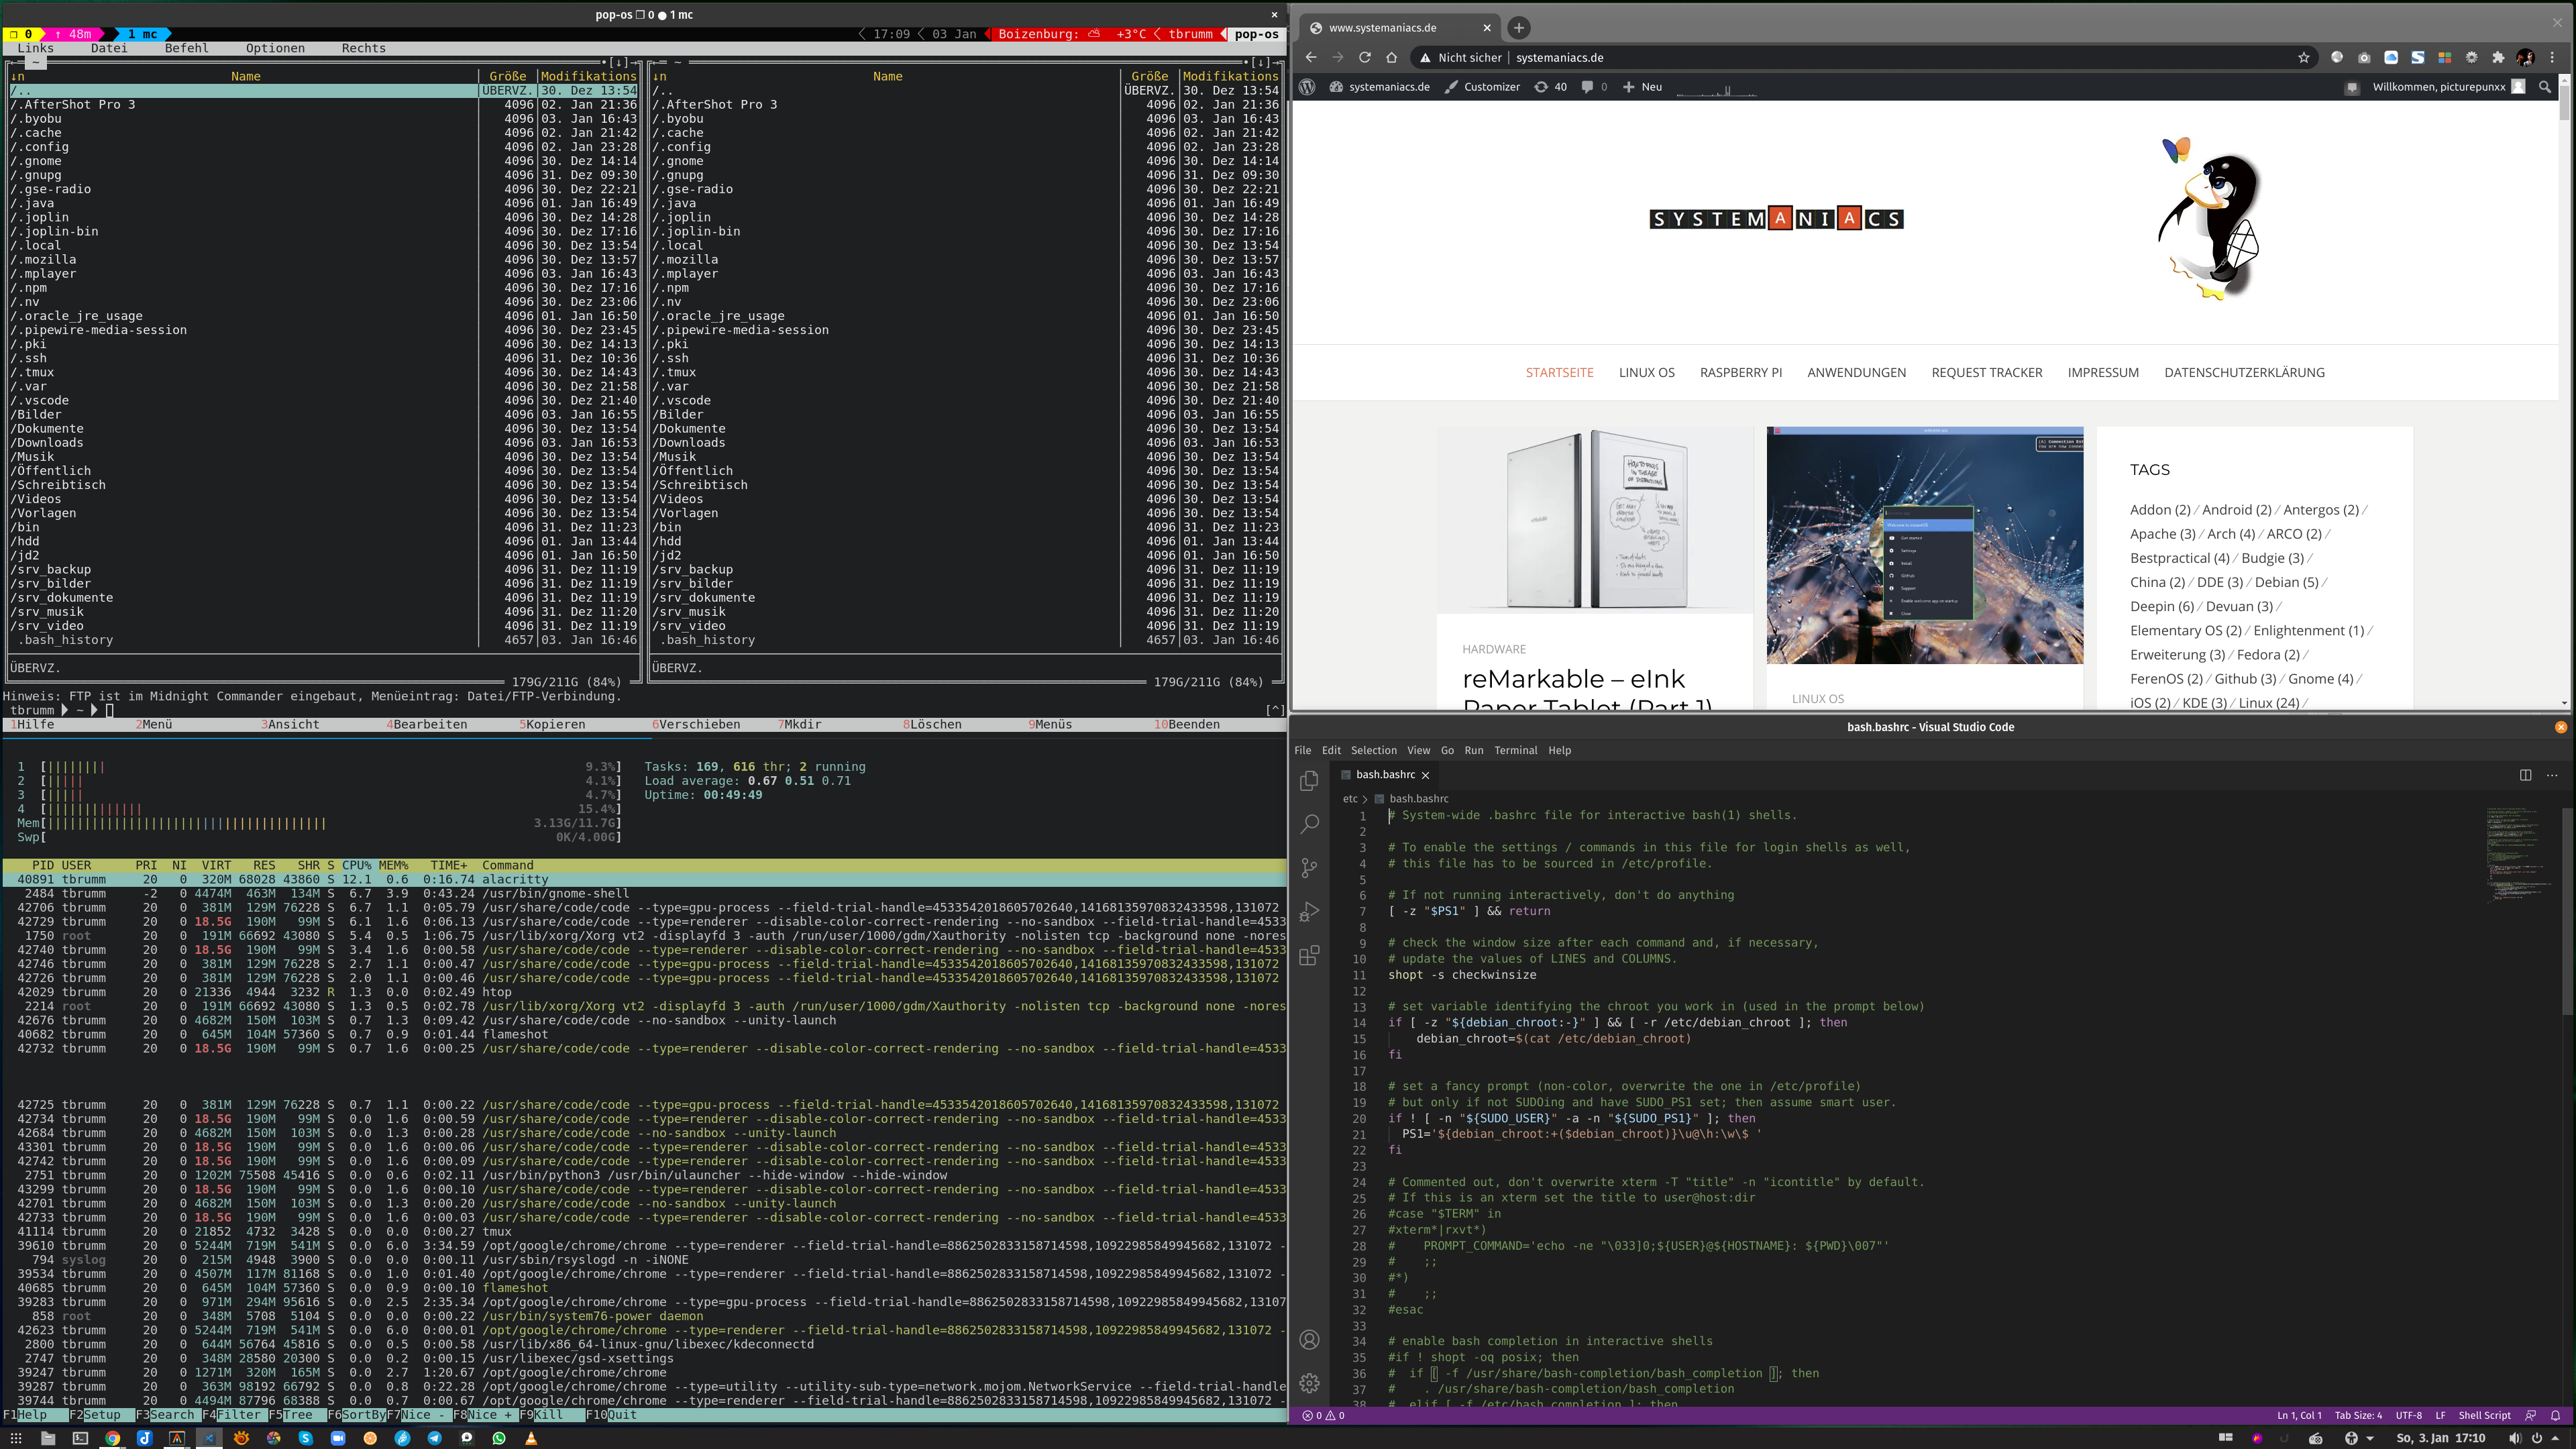Click the Run and Debug sidebar icon
The image size is (2576, 1449).
[1309, 912]
